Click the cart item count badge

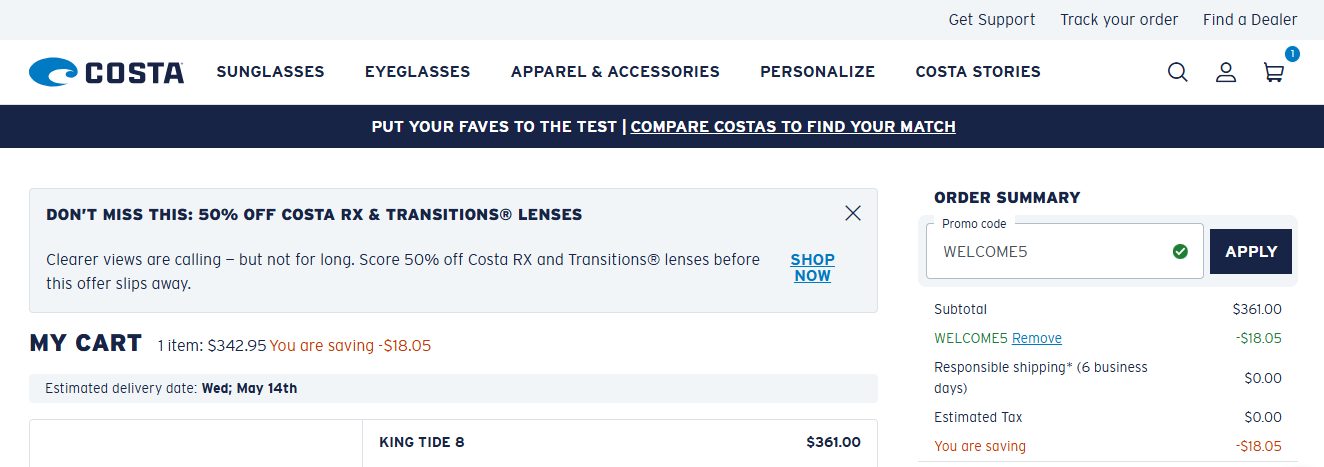click(x=1292, y=54)
